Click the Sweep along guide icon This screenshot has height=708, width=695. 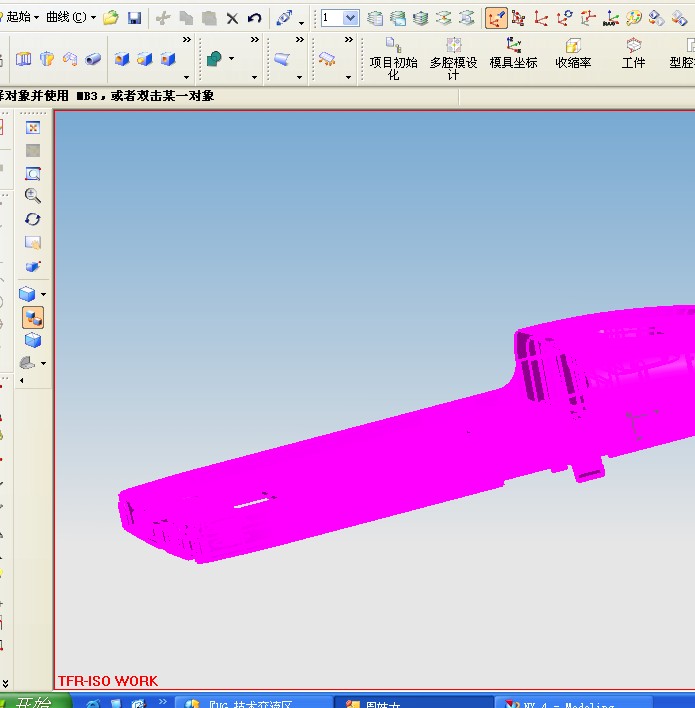70,59
